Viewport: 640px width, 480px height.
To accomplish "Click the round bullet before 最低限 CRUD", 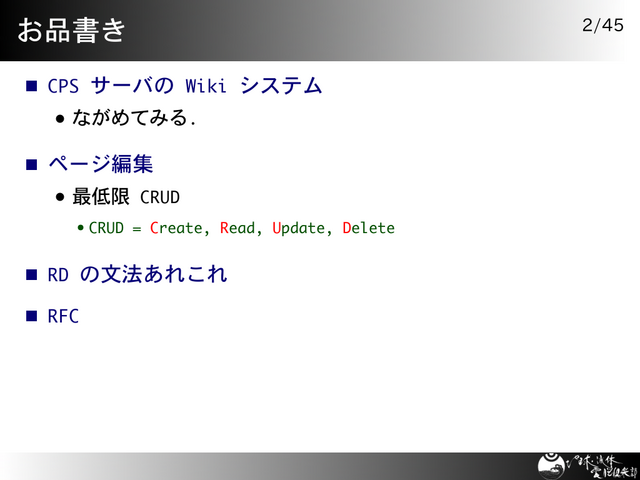I will point(61,196).
